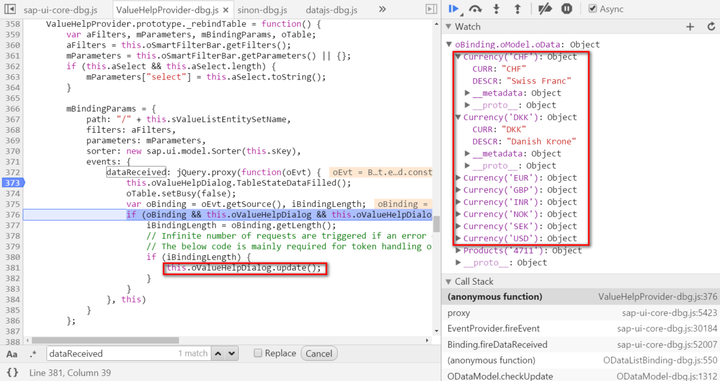Step into next function call

coord(496,9)
